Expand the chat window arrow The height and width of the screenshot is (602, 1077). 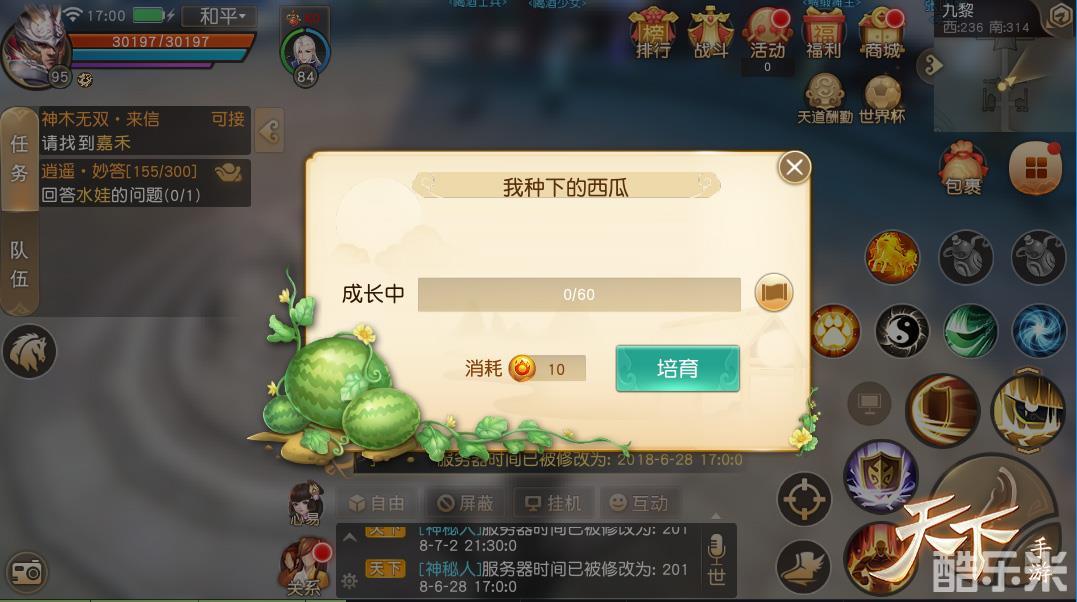click(350, 538)
